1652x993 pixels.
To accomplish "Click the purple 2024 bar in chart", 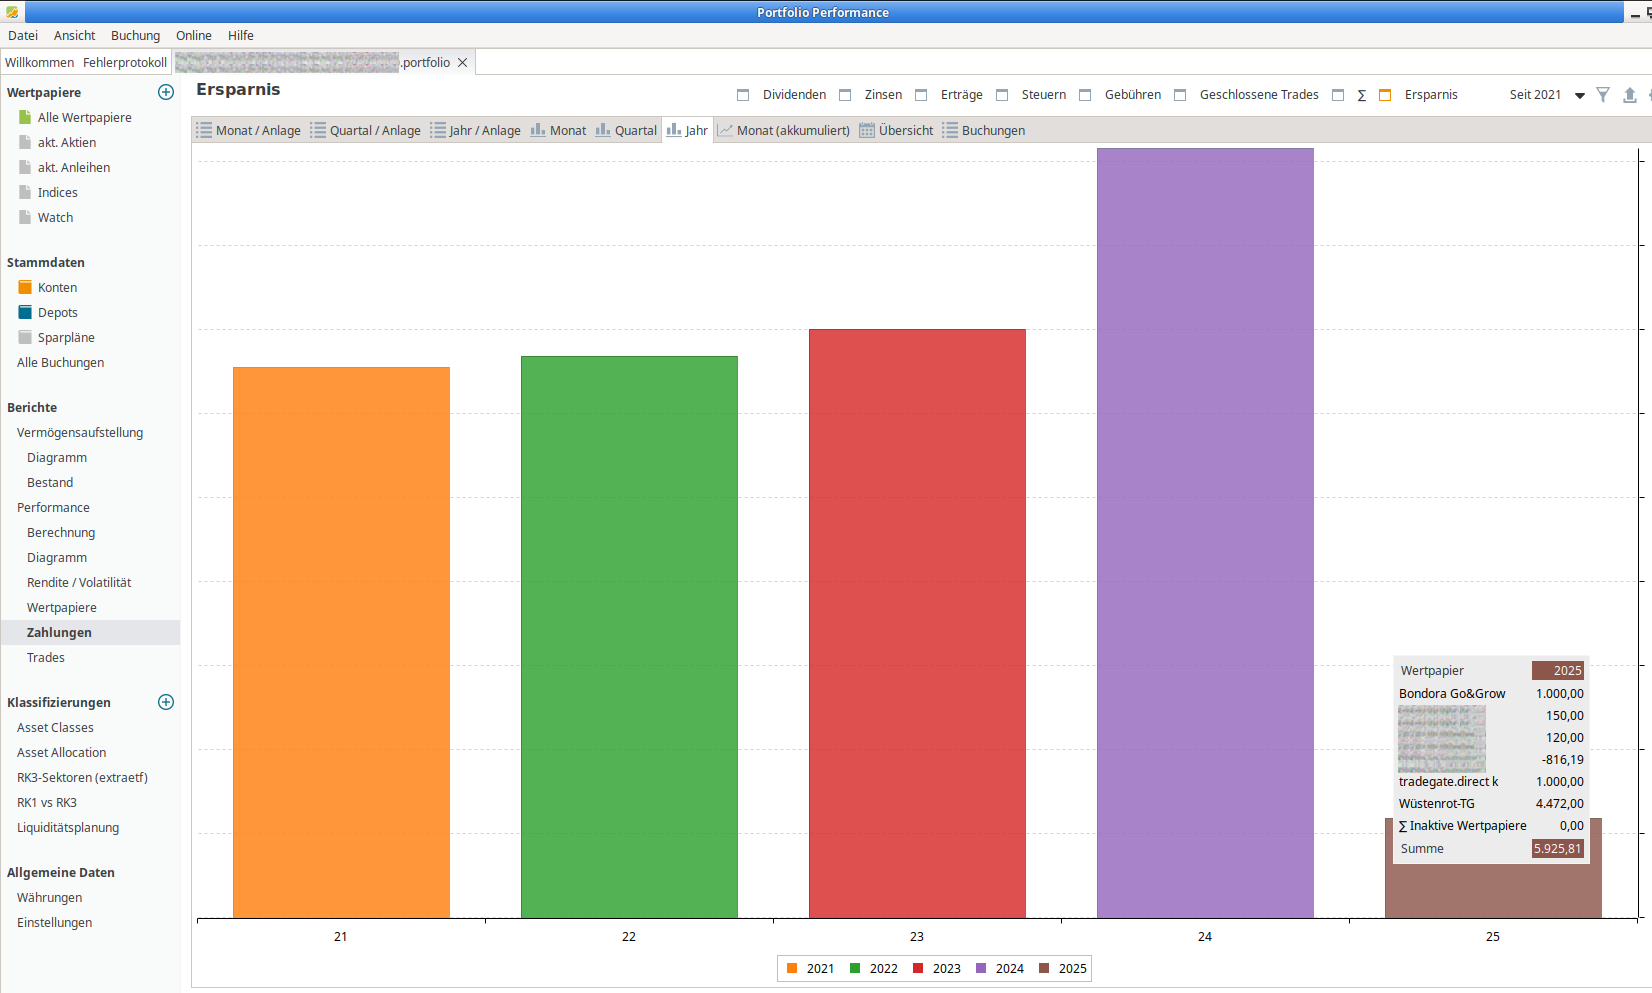I will (1205, 533).
